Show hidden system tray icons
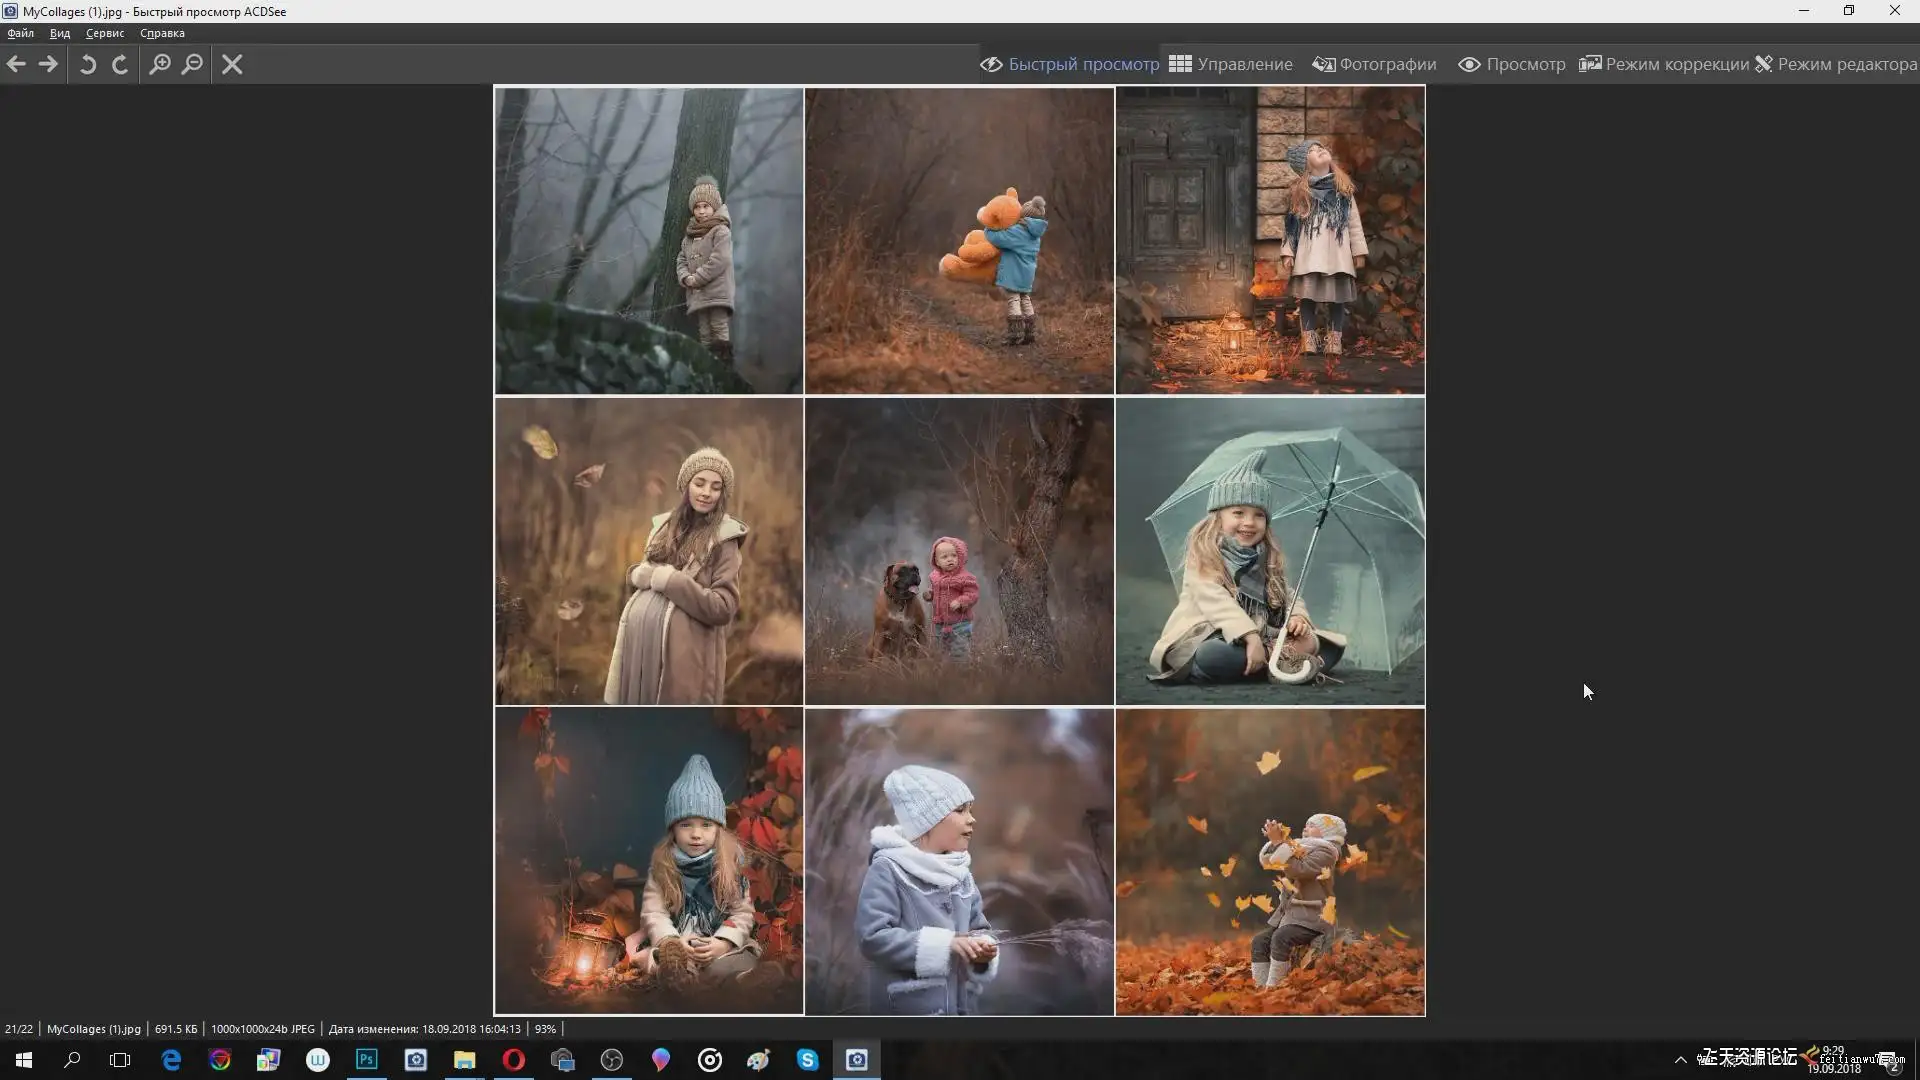The image size is (1920, 1080). pyautogui.click(x=1681, y=1060)
